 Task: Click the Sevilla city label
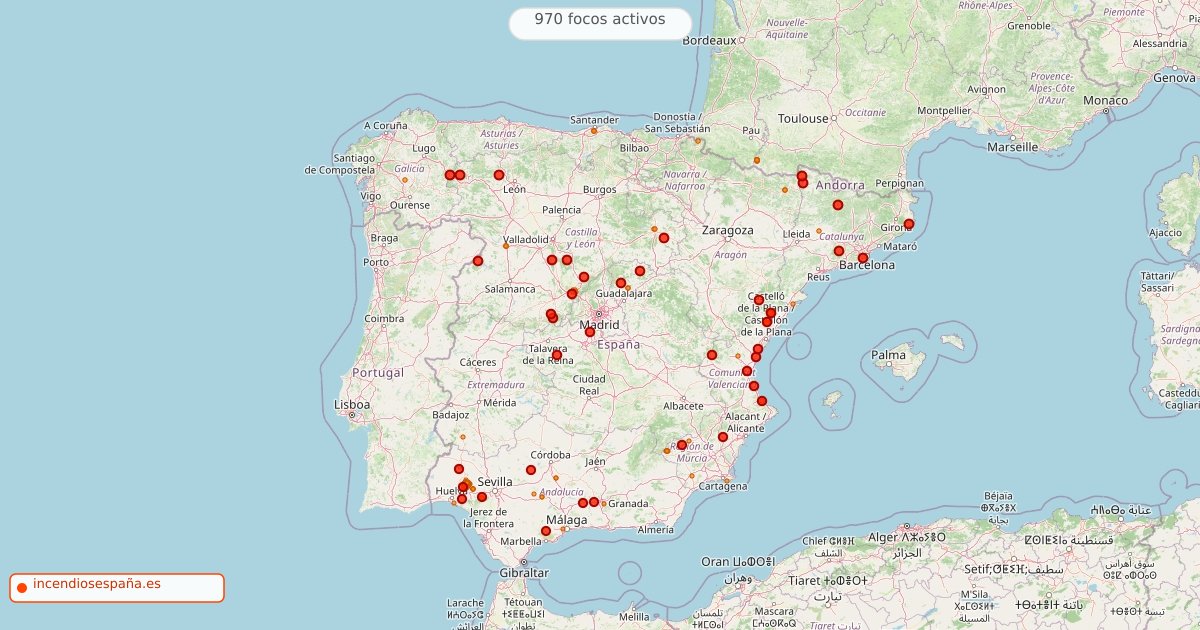[x=495, y=482]
